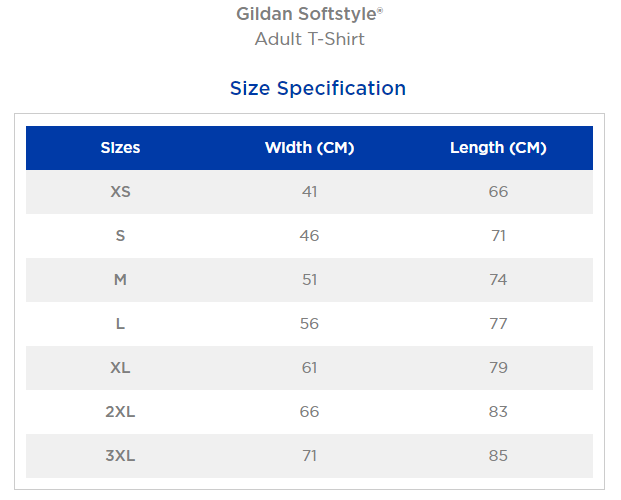Click the XS width value 41
This screenshot has width=621, height=500.
(x=309, y=192)
